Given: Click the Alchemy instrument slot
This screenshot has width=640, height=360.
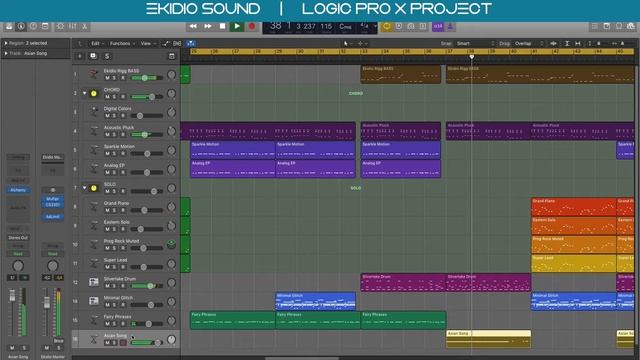Looking at the screenshot, I should click(18, 190).
